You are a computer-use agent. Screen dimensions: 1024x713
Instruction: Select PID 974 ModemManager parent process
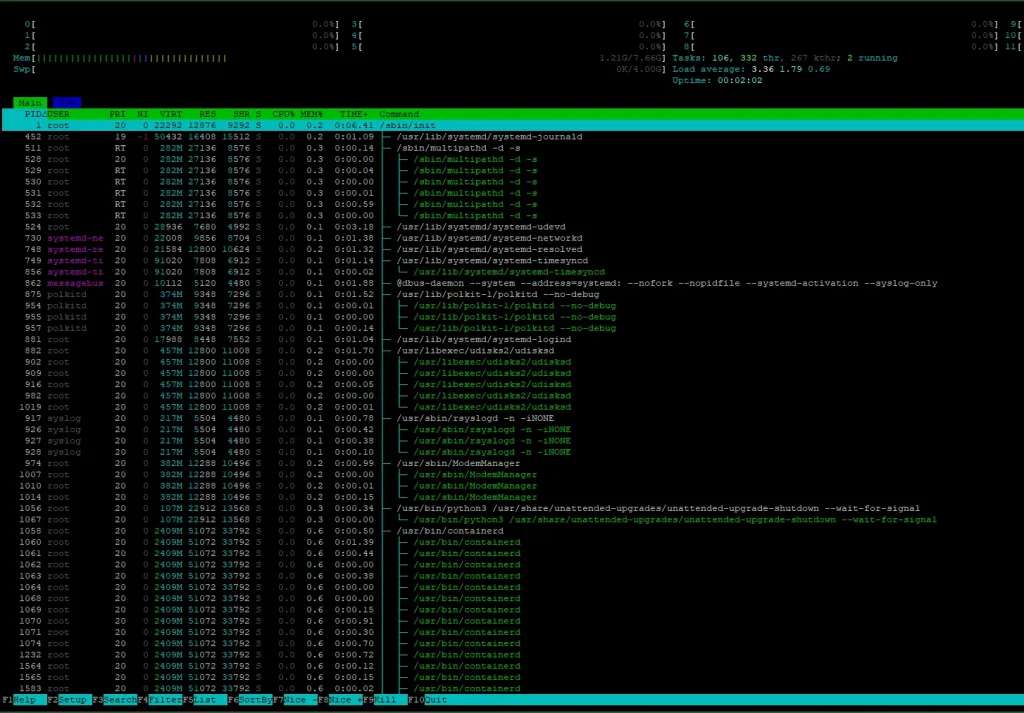click(x=512, y=464)
